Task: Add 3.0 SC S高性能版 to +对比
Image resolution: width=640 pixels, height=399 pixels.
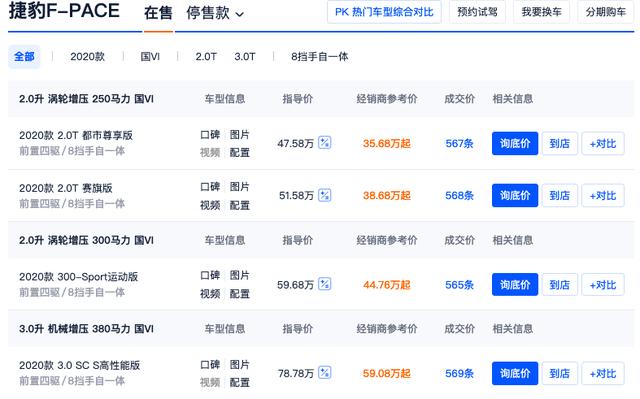Action: click(x=603, y=373)
